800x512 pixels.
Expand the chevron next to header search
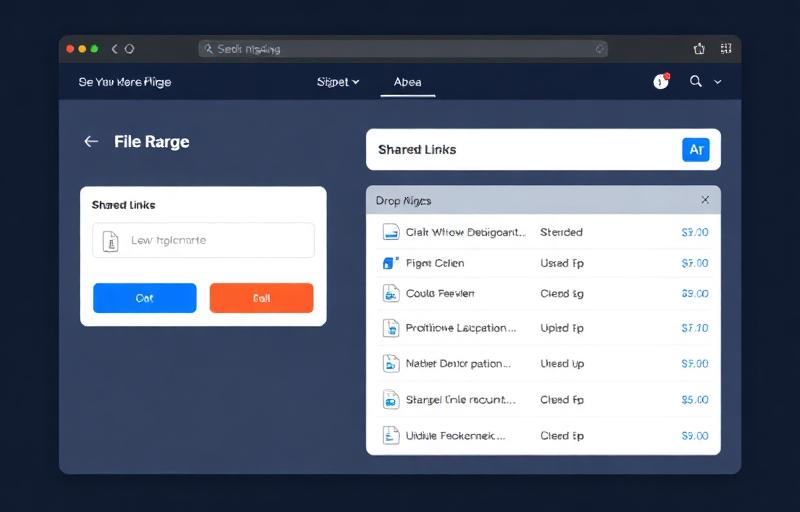717,82
